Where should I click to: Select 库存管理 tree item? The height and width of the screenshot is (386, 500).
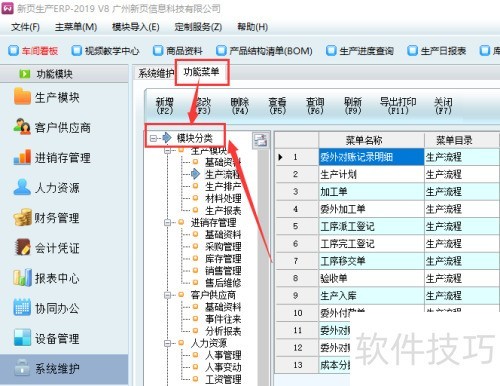[x=223, y=258]
